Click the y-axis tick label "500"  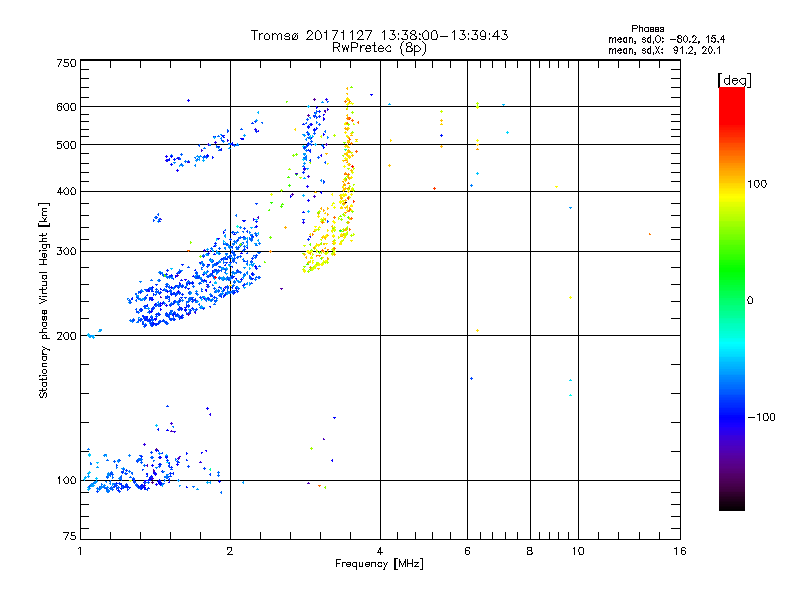tap(66, 145)
